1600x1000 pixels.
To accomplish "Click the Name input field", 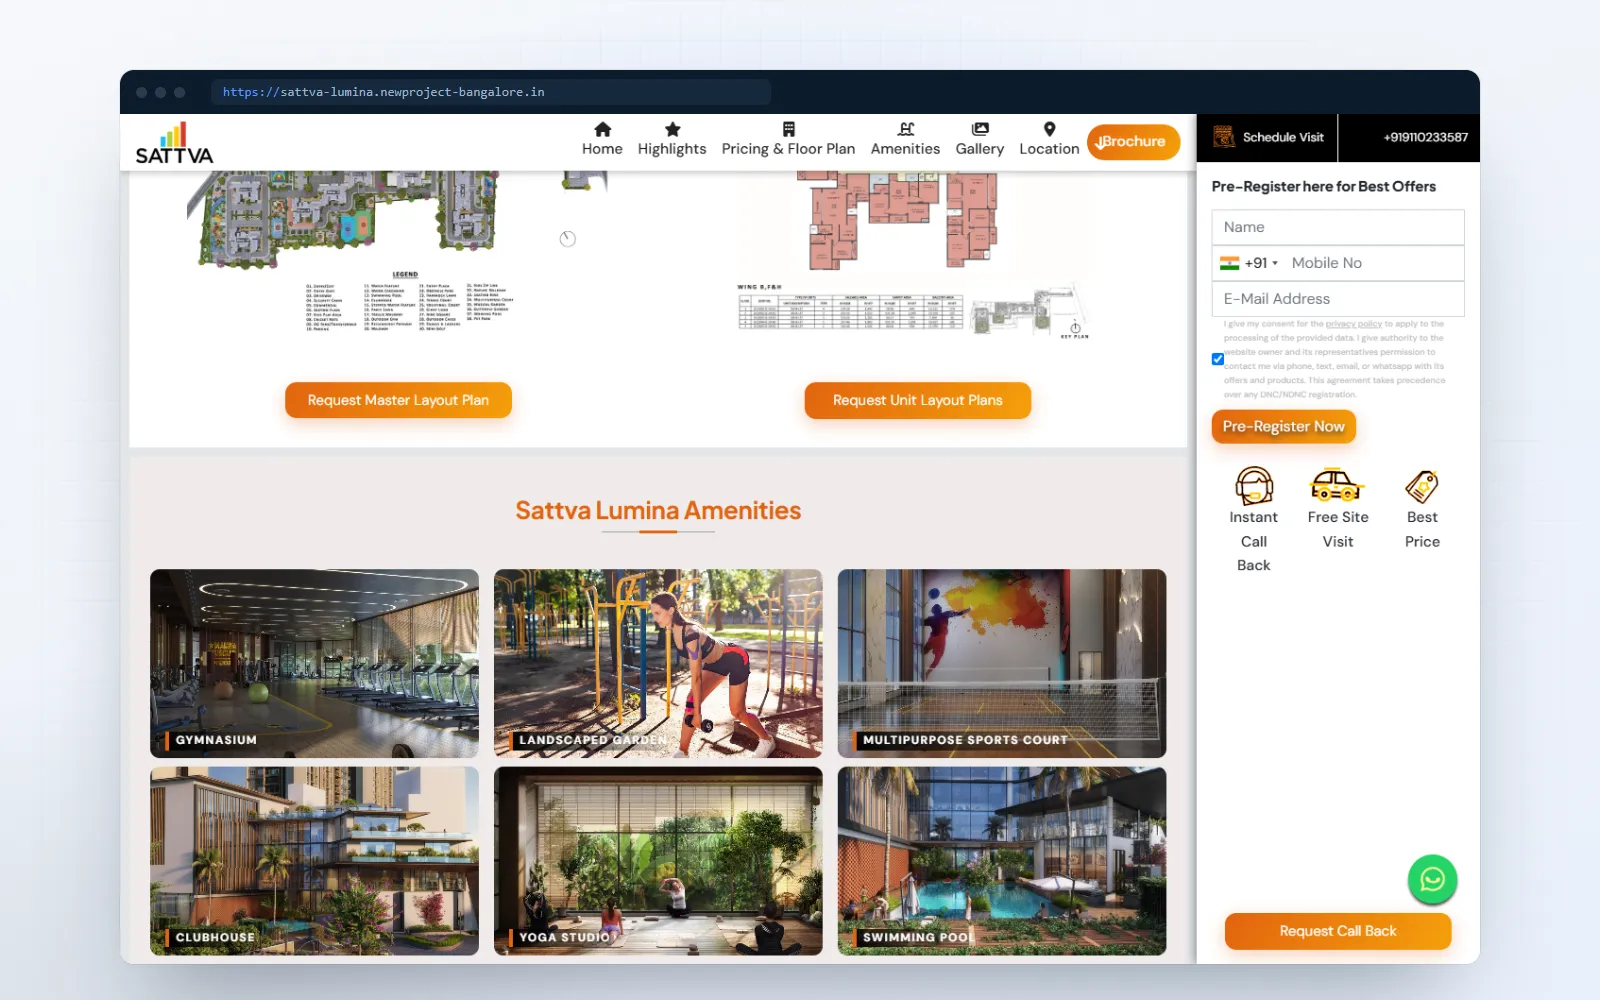I will click(x=1337, y=227).
